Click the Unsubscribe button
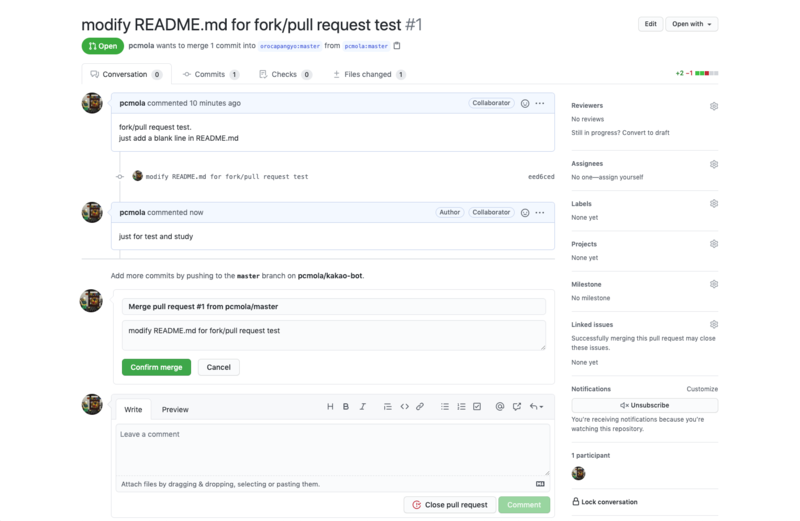The width and height of the screenshot is (800, 521). [x=644, y=405]
